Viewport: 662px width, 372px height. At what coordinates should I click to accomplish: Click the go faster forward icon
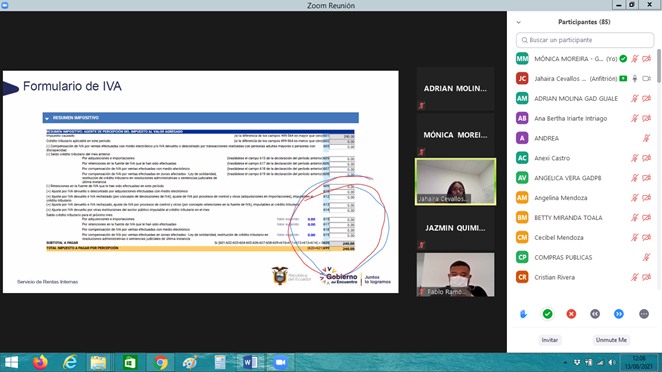[619, 314]
